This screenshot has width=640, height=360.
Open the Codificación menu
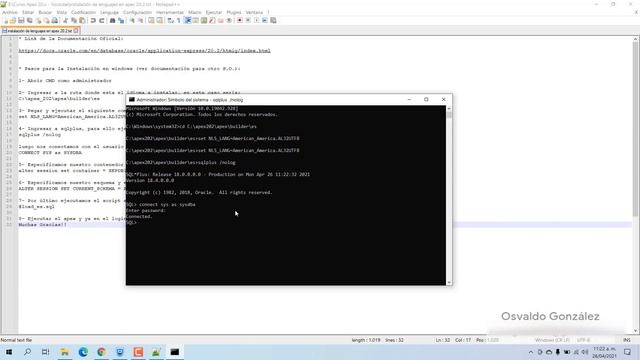[x=83, y=12]
